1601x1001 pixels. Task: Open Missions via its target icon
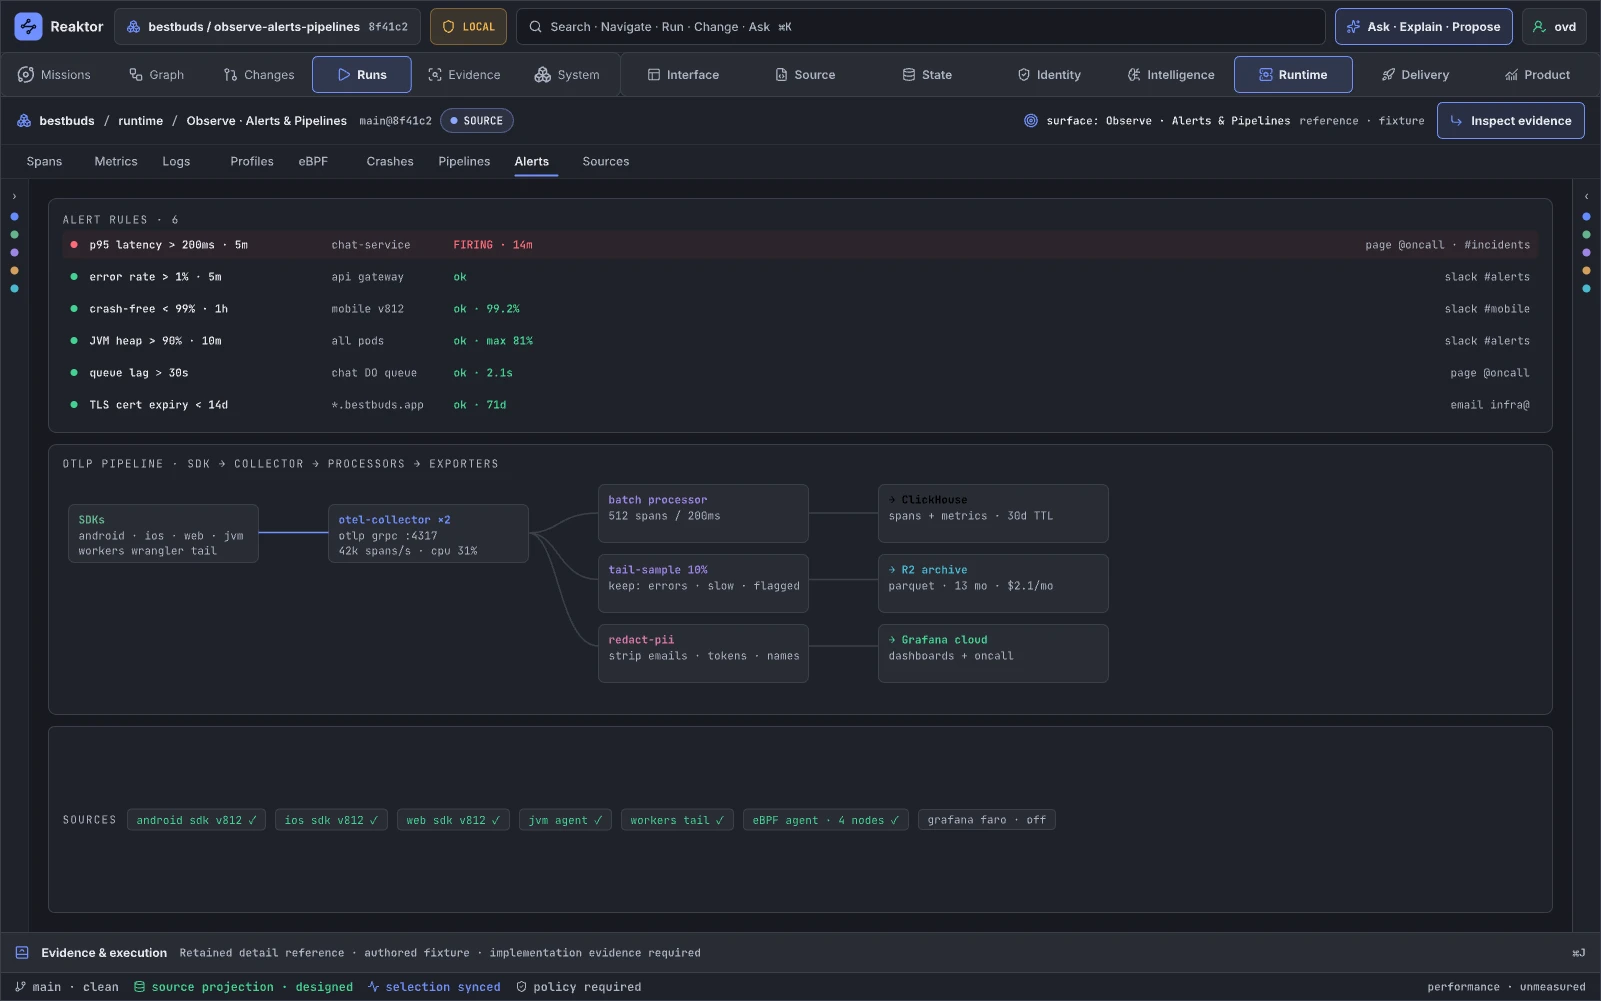coord(26,75)
